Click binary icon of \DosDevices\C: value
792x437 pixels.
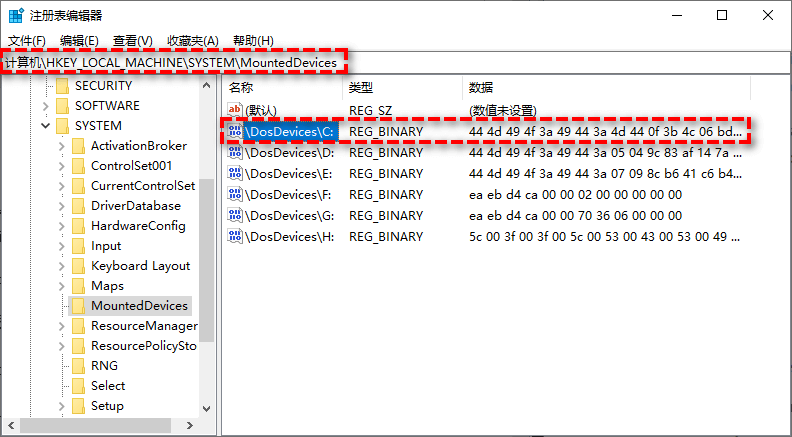[235, 131]
